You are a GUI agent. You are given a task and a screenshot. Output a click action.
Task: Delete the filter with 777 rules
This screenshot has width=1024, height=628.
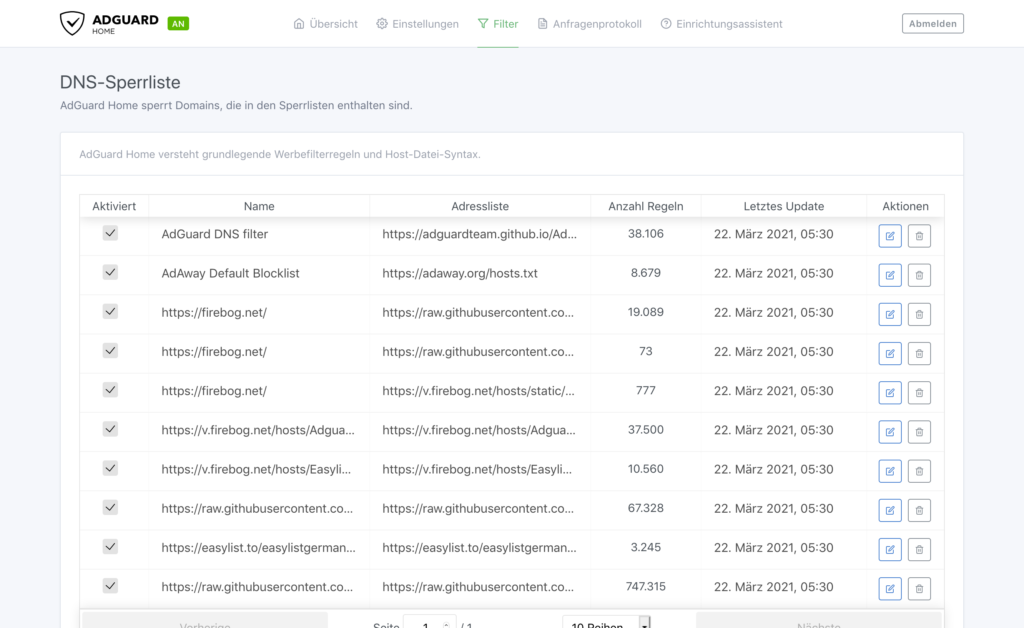(919, 392)
